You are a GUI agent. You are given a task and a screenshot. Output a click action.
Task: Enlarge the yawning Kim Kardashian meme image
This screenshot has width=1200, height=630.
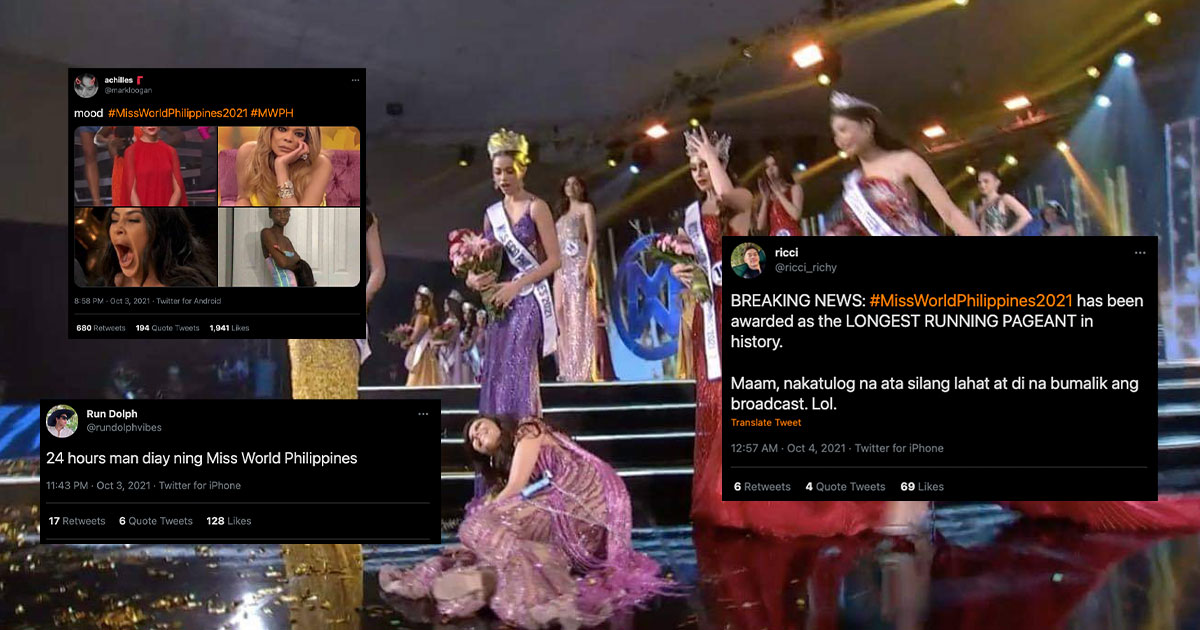click(144, 247)
